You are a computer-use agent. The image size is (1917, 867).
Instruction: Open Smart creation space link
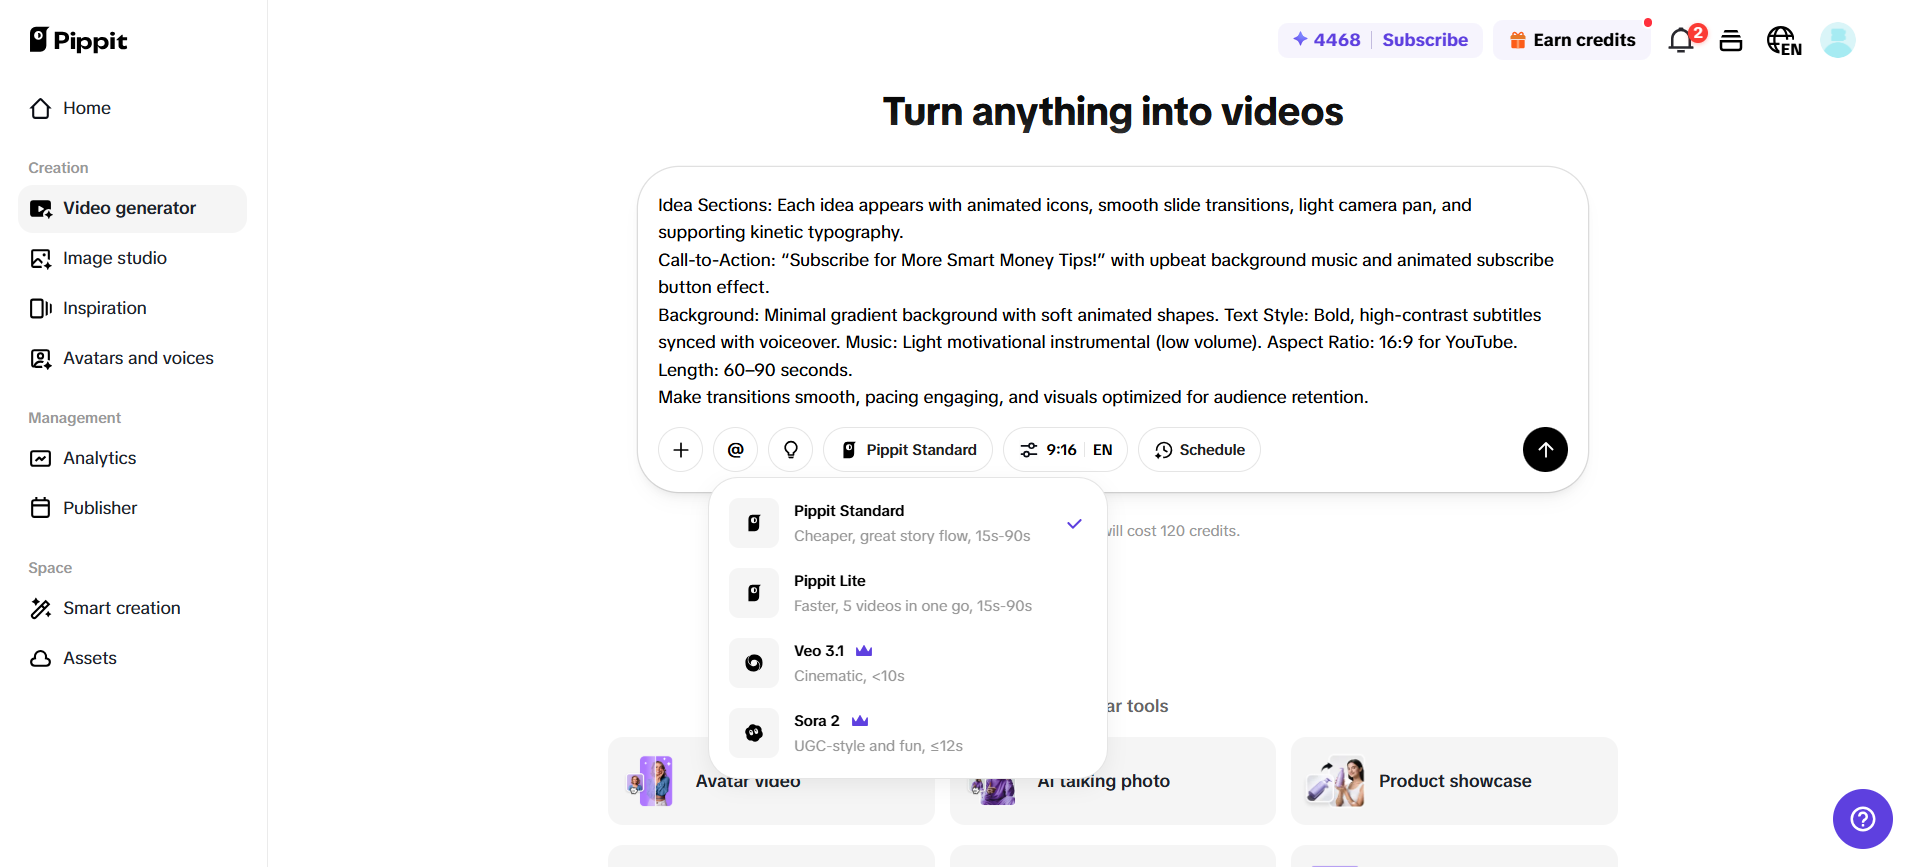click(x=132, y=608)
